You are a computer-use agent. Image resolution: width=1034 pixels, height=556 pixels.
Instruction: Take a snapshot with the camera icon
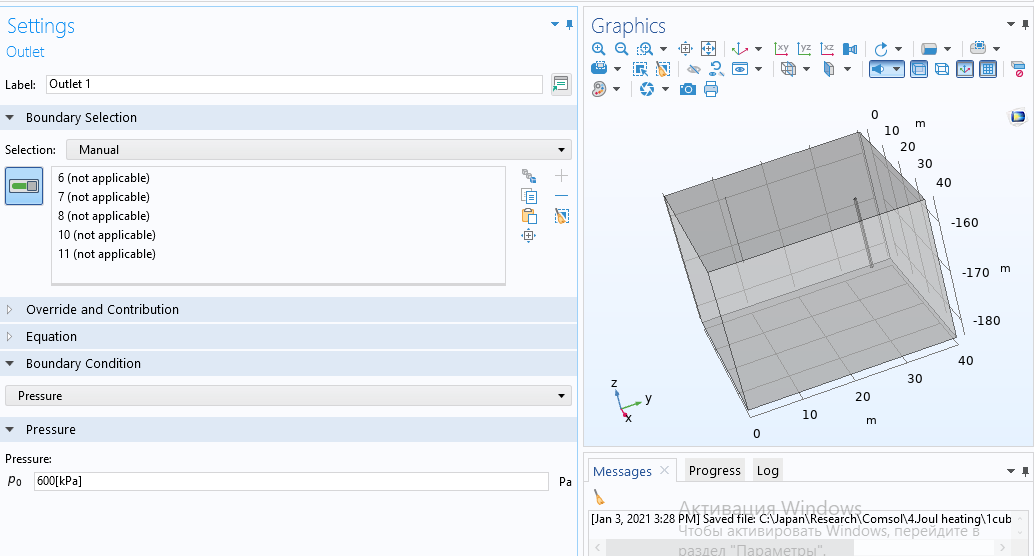click(687, 89)
